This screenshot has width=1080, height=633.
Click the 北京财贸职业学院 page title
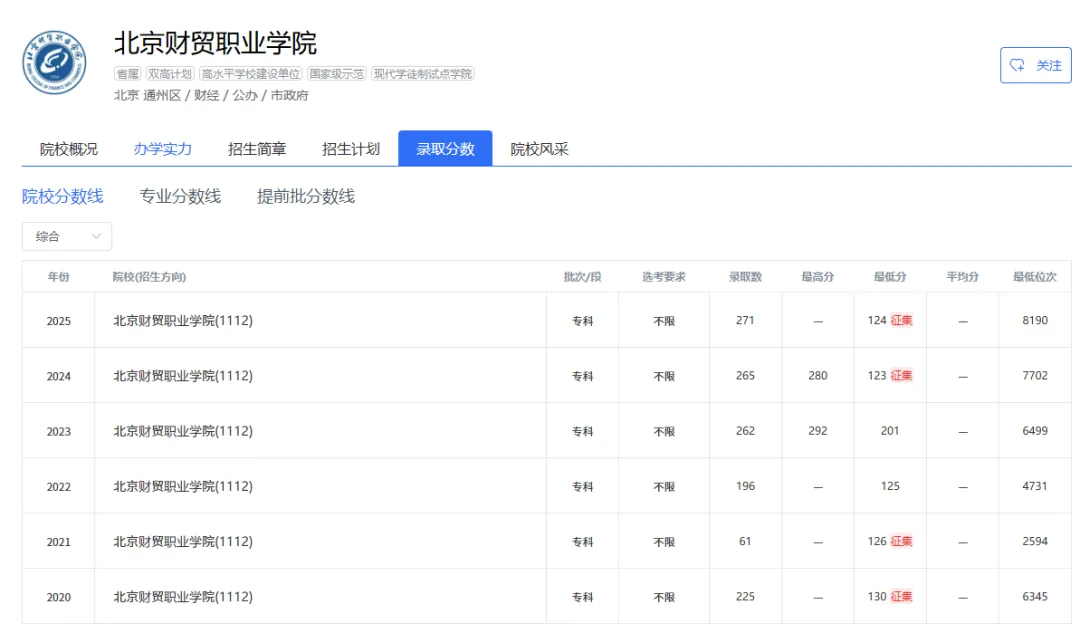click(215, 43)
